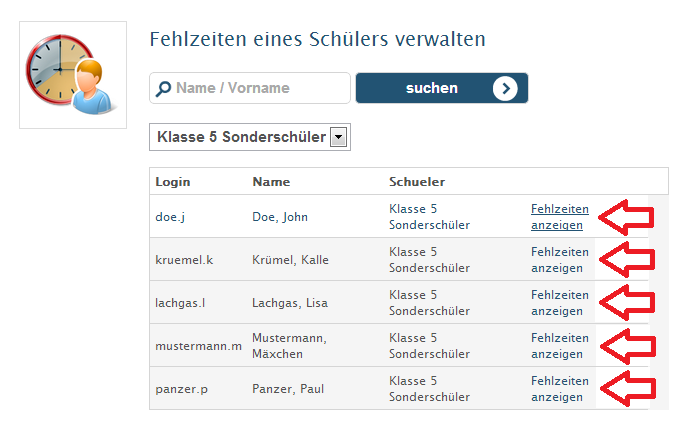Click the red arrow next to Krümel, Kalle
Screen dimensions: 691x438
point(627,260)
